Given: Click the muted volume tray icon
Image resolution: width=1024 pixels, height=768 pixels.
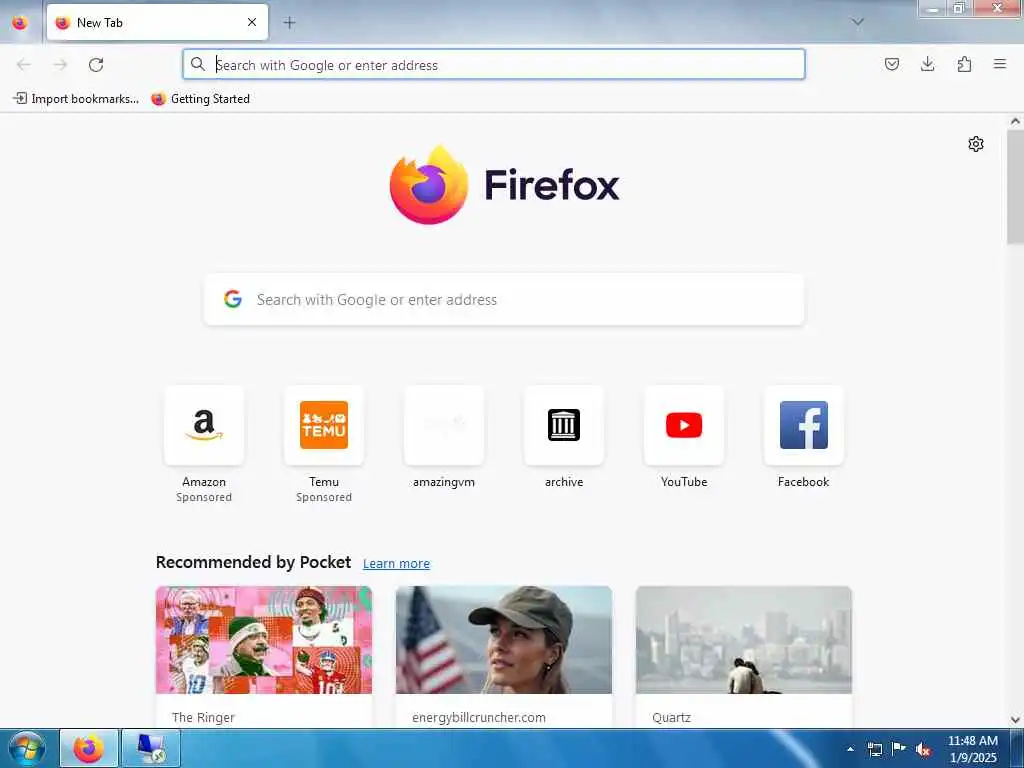Looking at the screenshot, I should click(923, 750).
